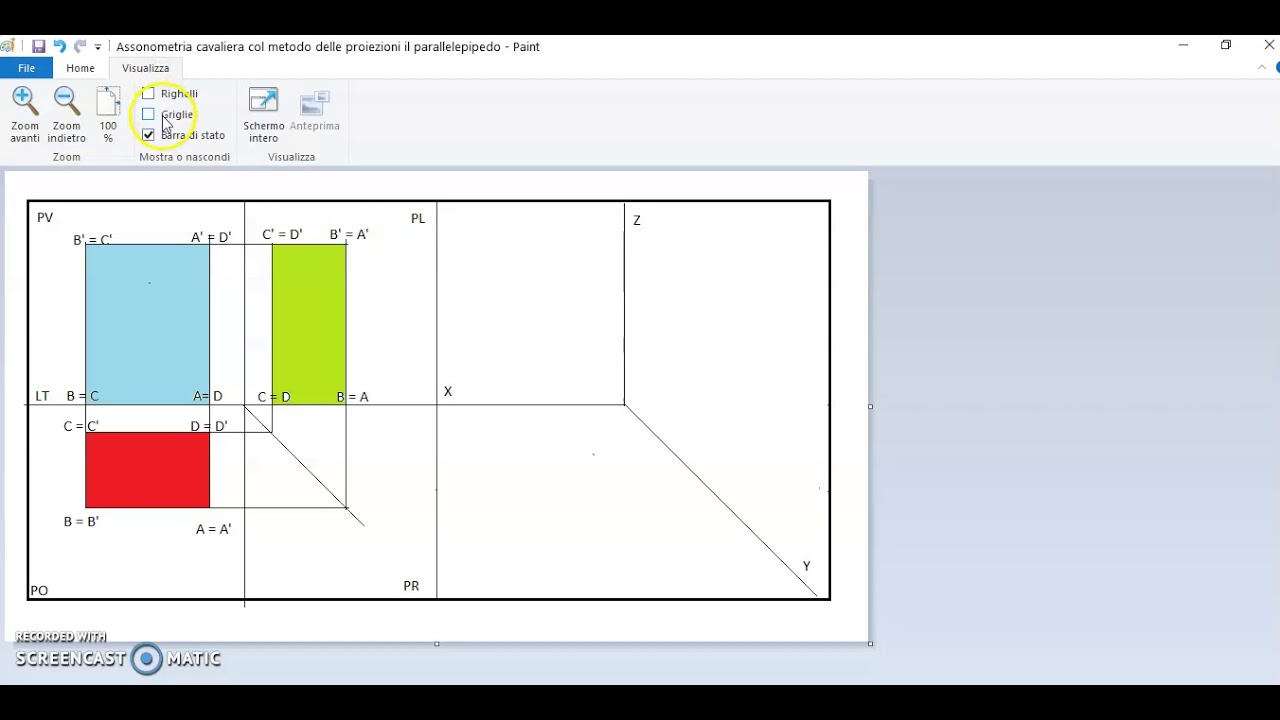Collapse the ribbon with the chevron
This screenshot has width=1280, height=720.
[1262, 68]
